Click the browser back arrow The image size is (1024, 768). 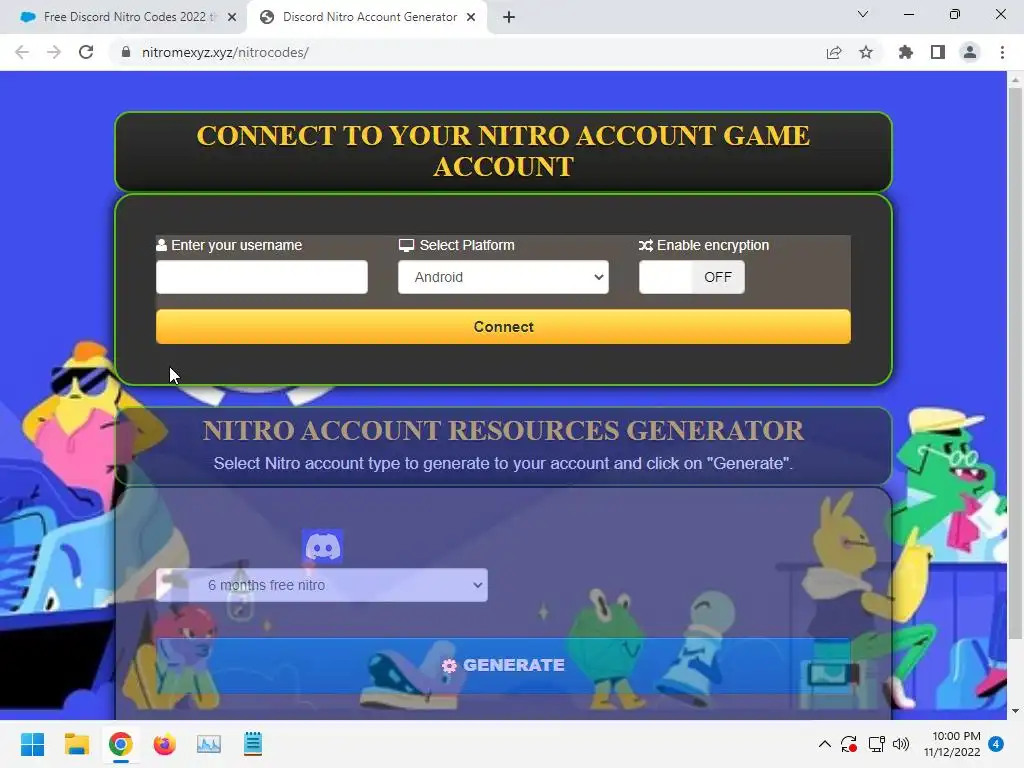pyautogui.click(x=22, y=52)
